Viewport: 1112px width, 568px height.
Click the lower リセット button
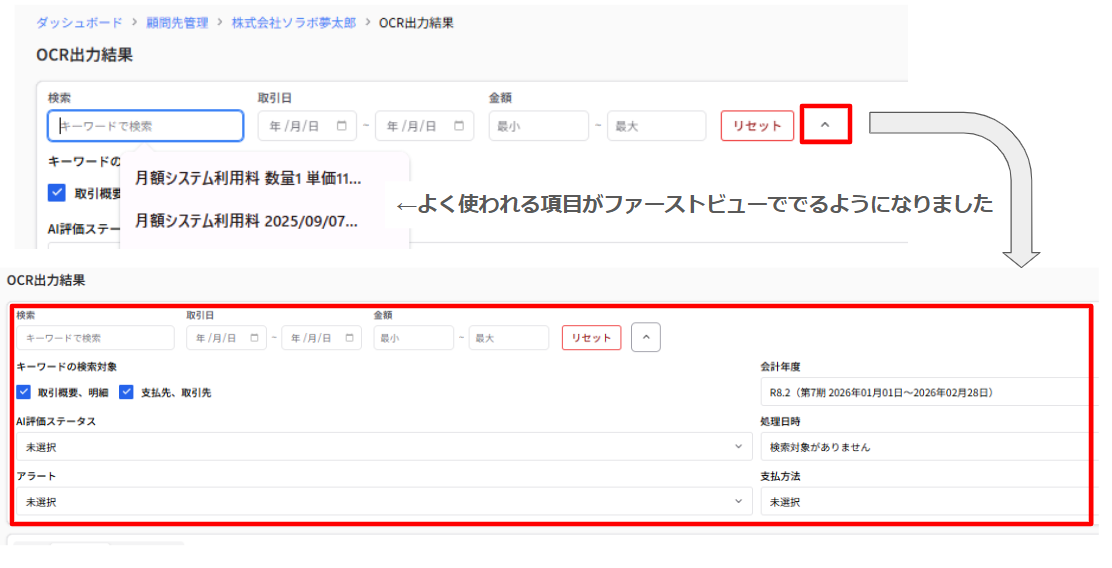coord(591,338)
